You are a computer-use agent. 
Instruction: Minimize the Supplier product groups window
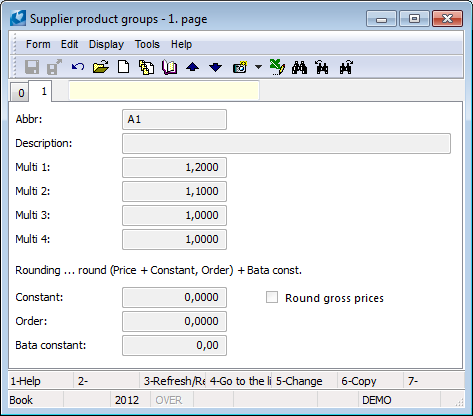pos(381,18)
